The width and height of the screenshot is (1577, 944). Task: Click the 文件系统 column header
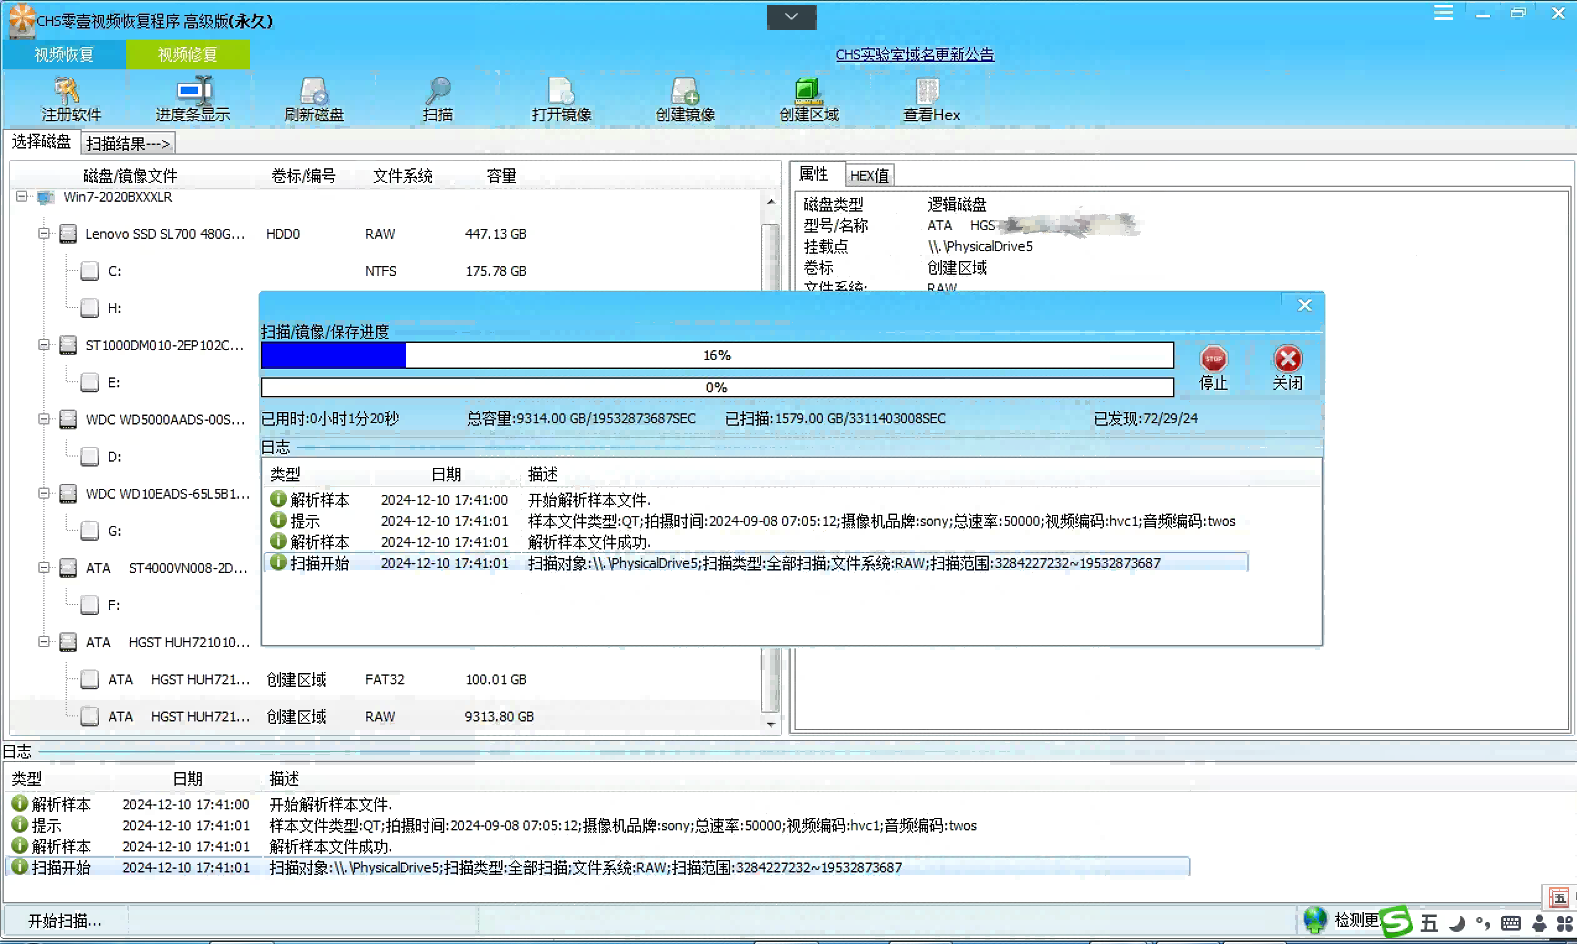(403, 176)
